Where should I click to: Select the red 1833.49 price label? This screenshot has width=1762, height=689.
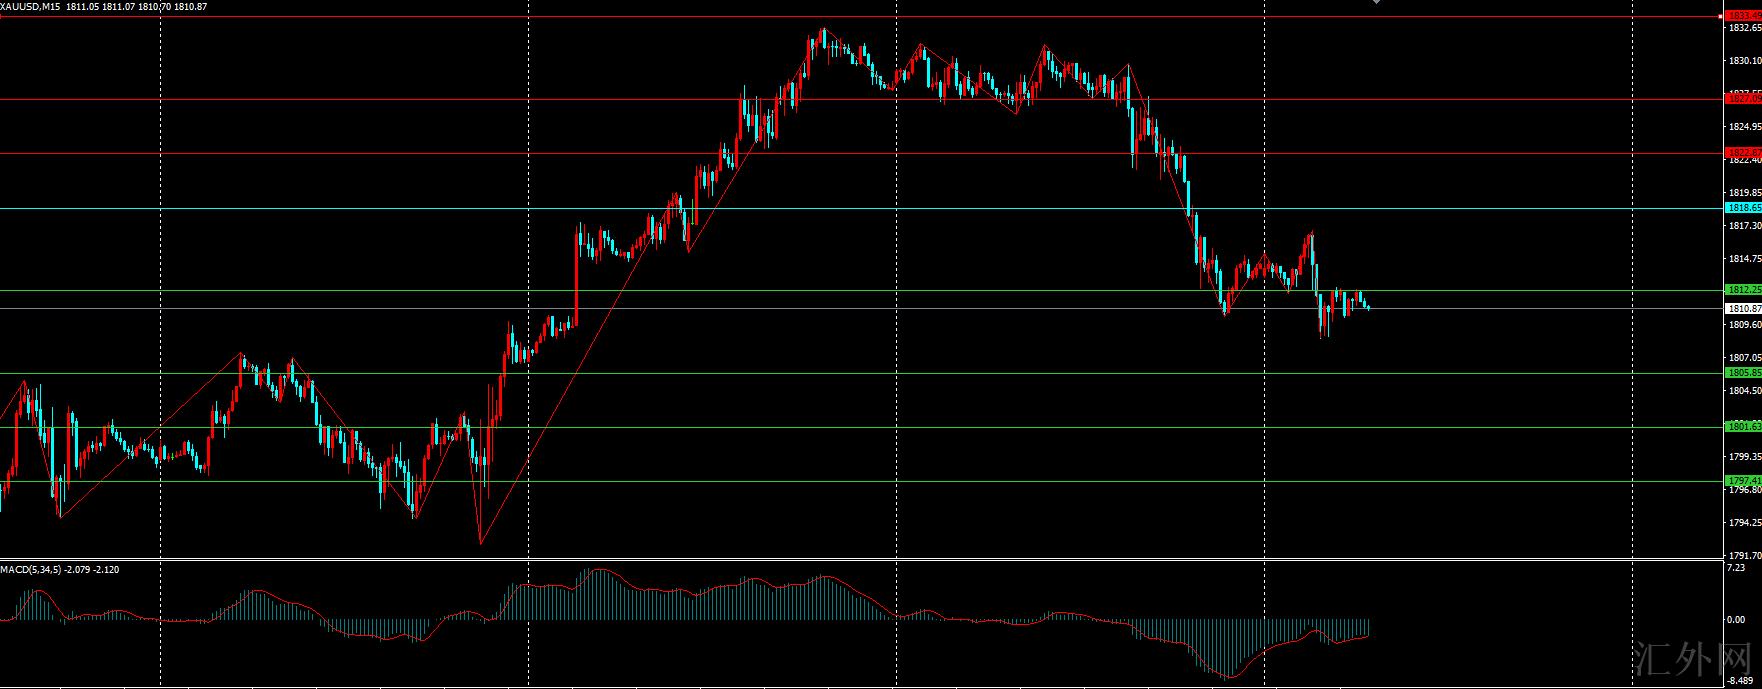pos(1744,16)
